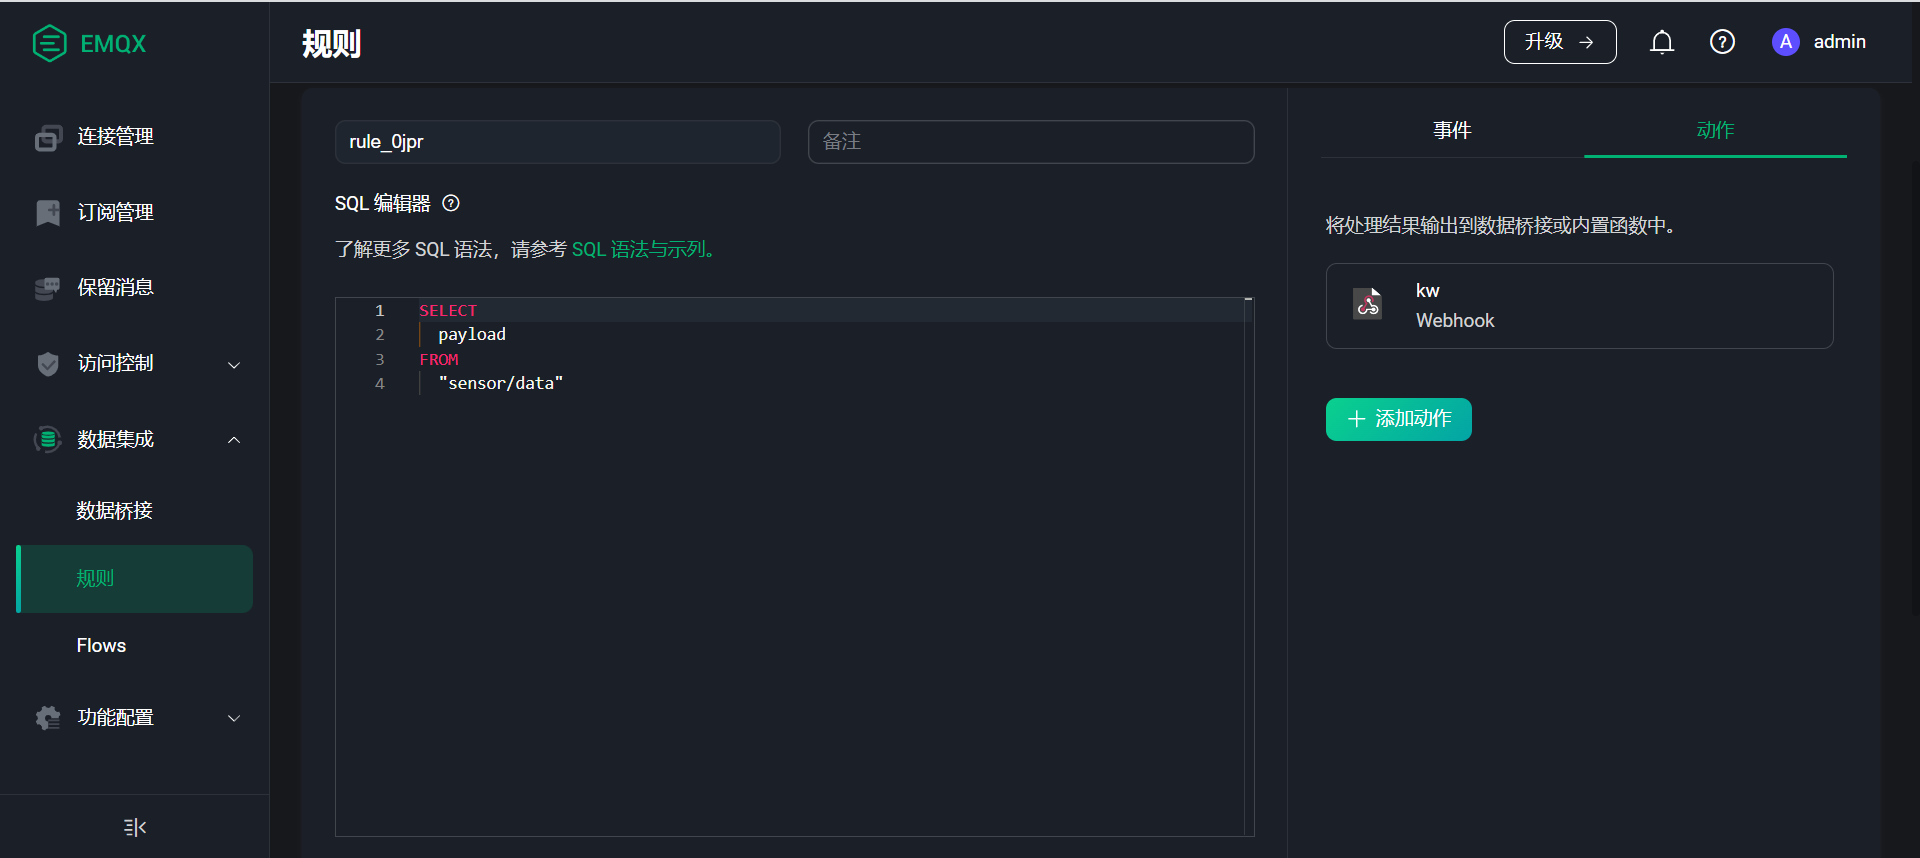Open Flows in the sidebar

tap(102, 646)
